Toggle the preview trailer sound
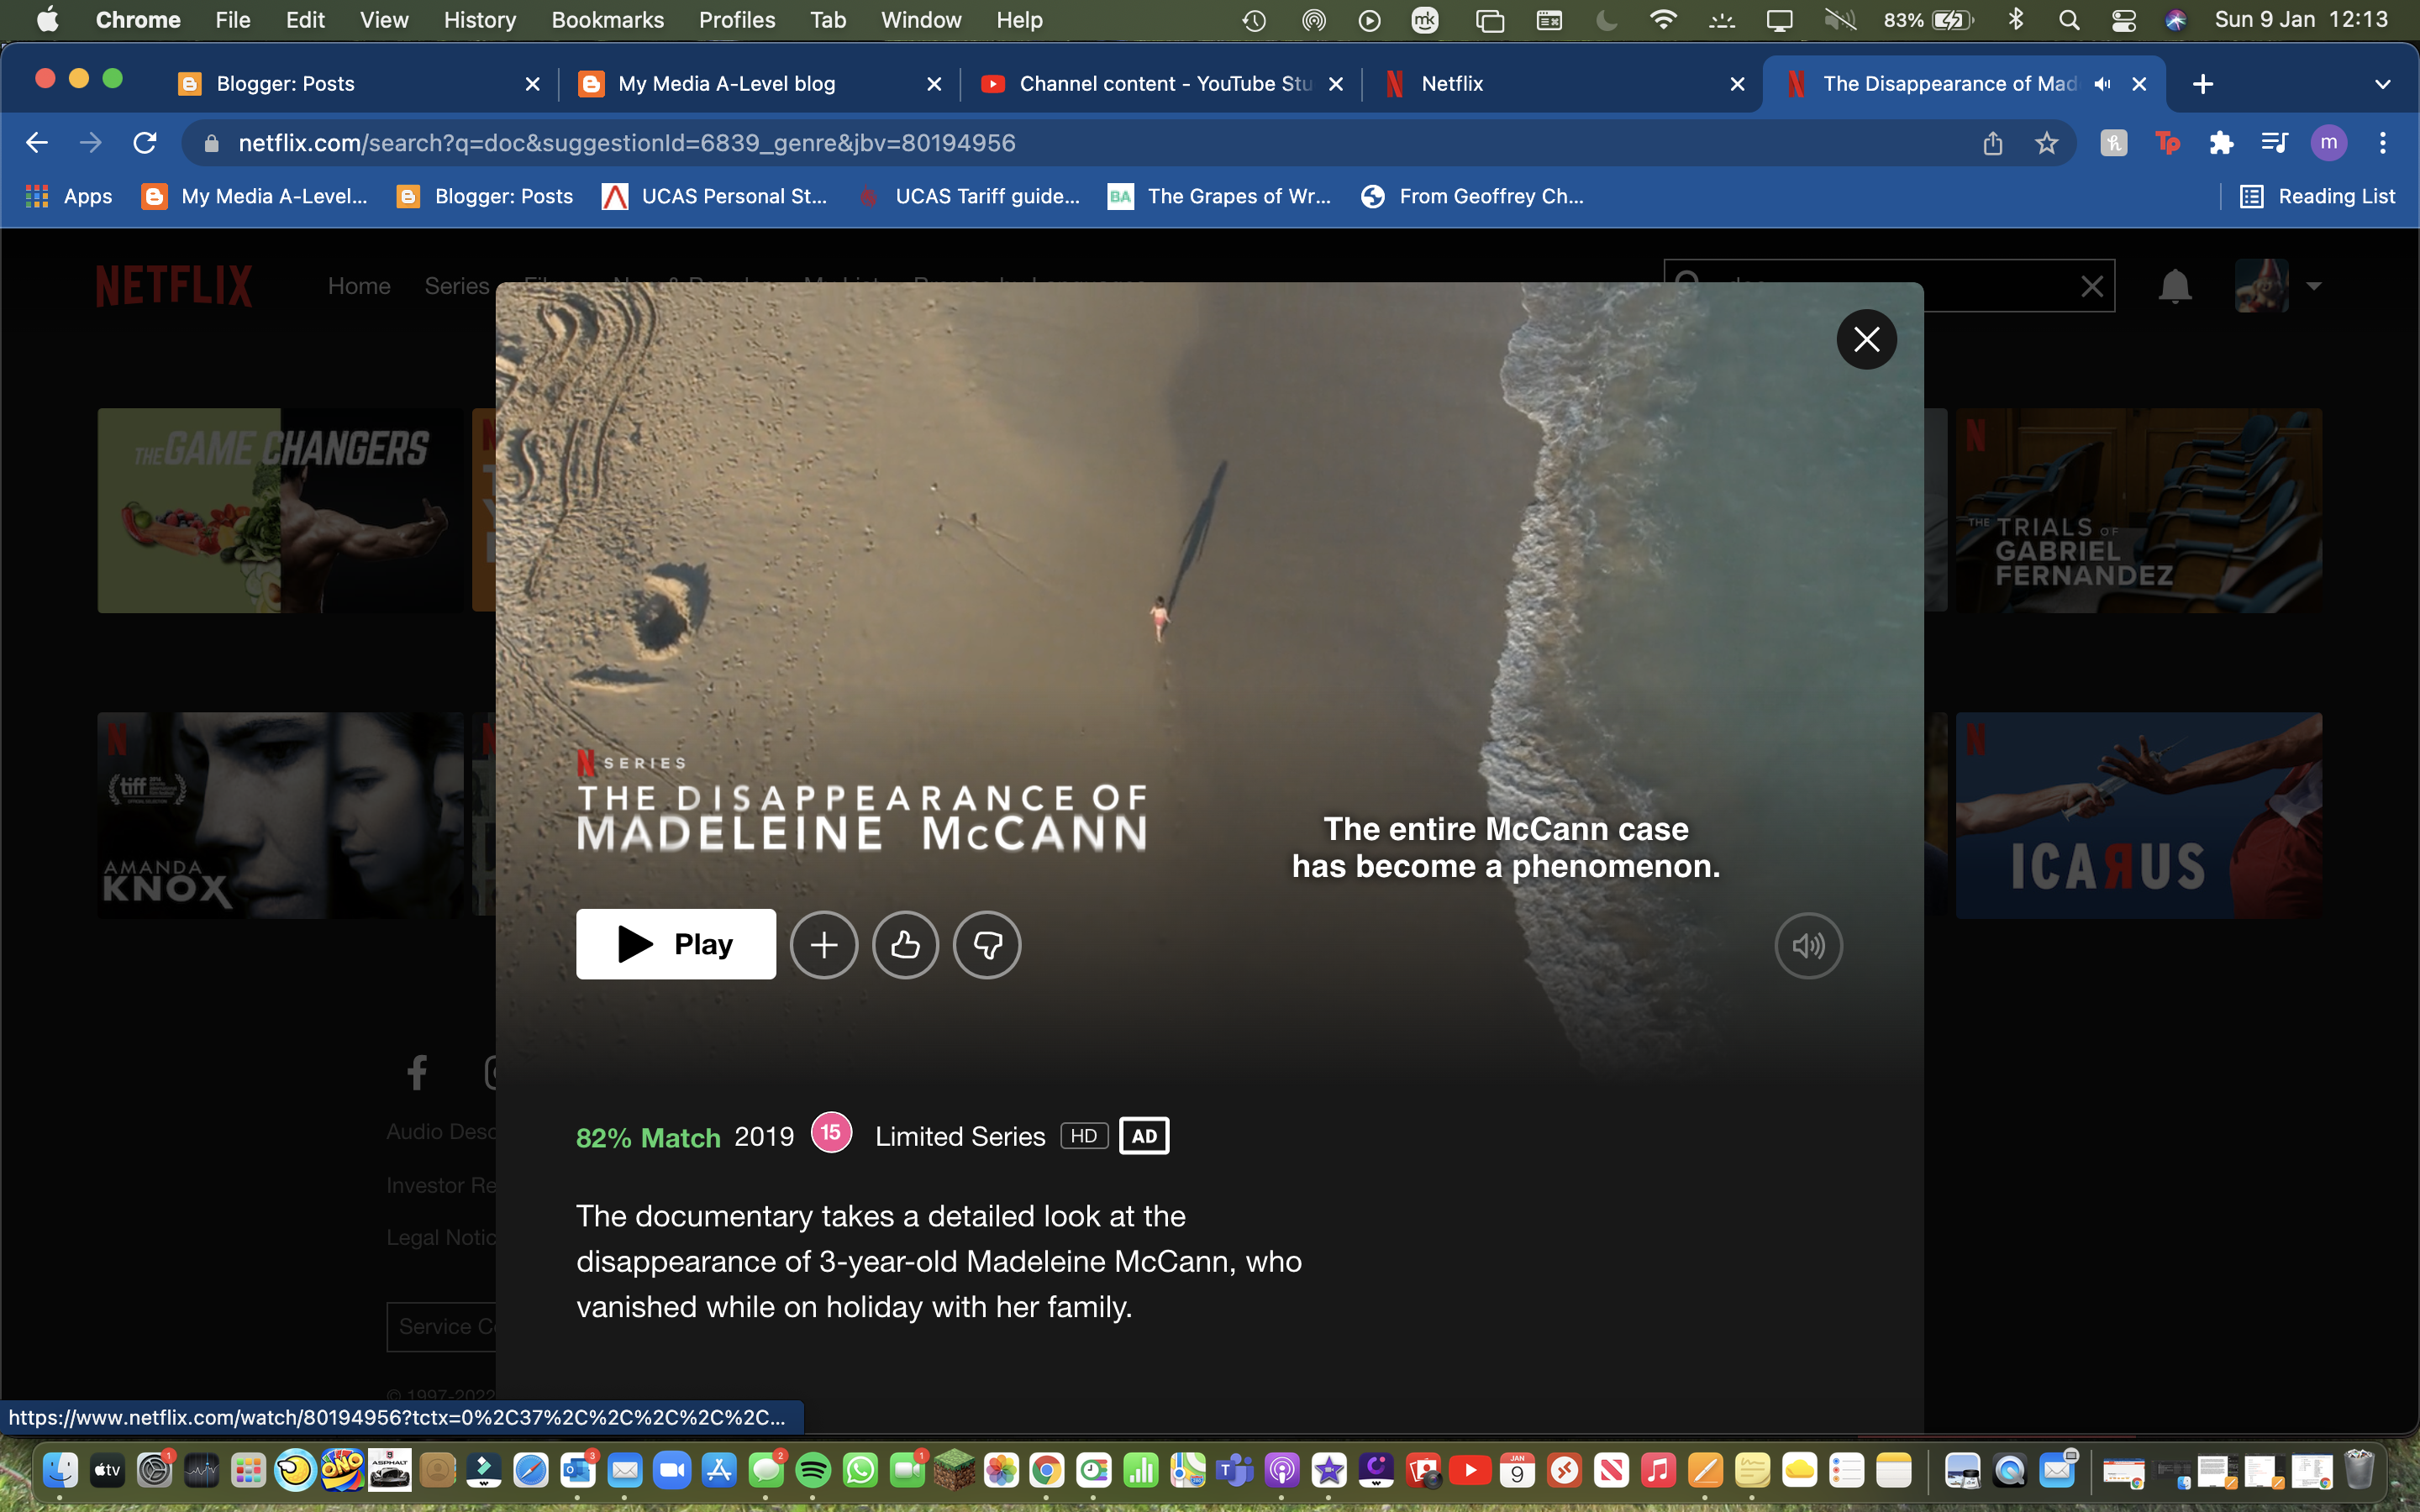Viewport: 2420px width, 1512px height. (x=1808, y=945)
